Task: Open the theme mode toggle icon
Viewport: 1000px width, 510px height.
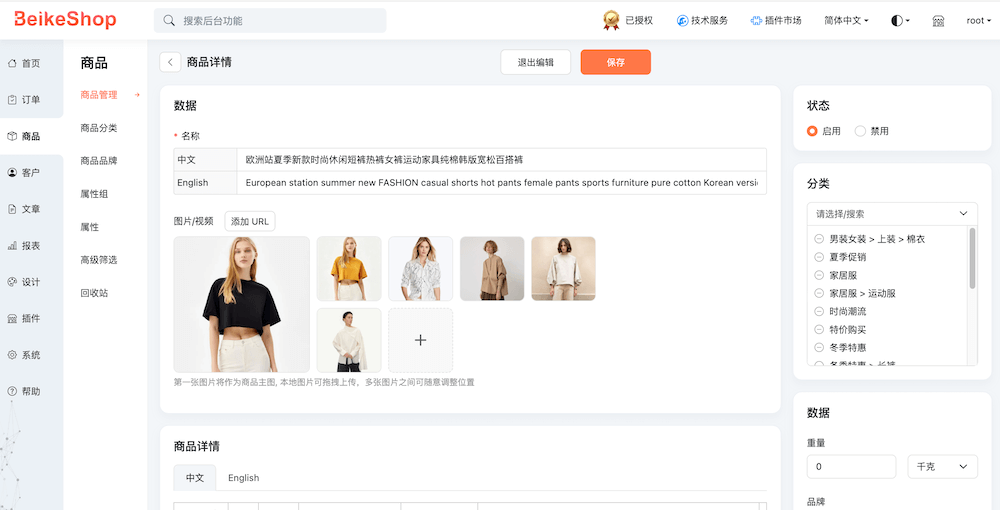Action: point(900,20)
